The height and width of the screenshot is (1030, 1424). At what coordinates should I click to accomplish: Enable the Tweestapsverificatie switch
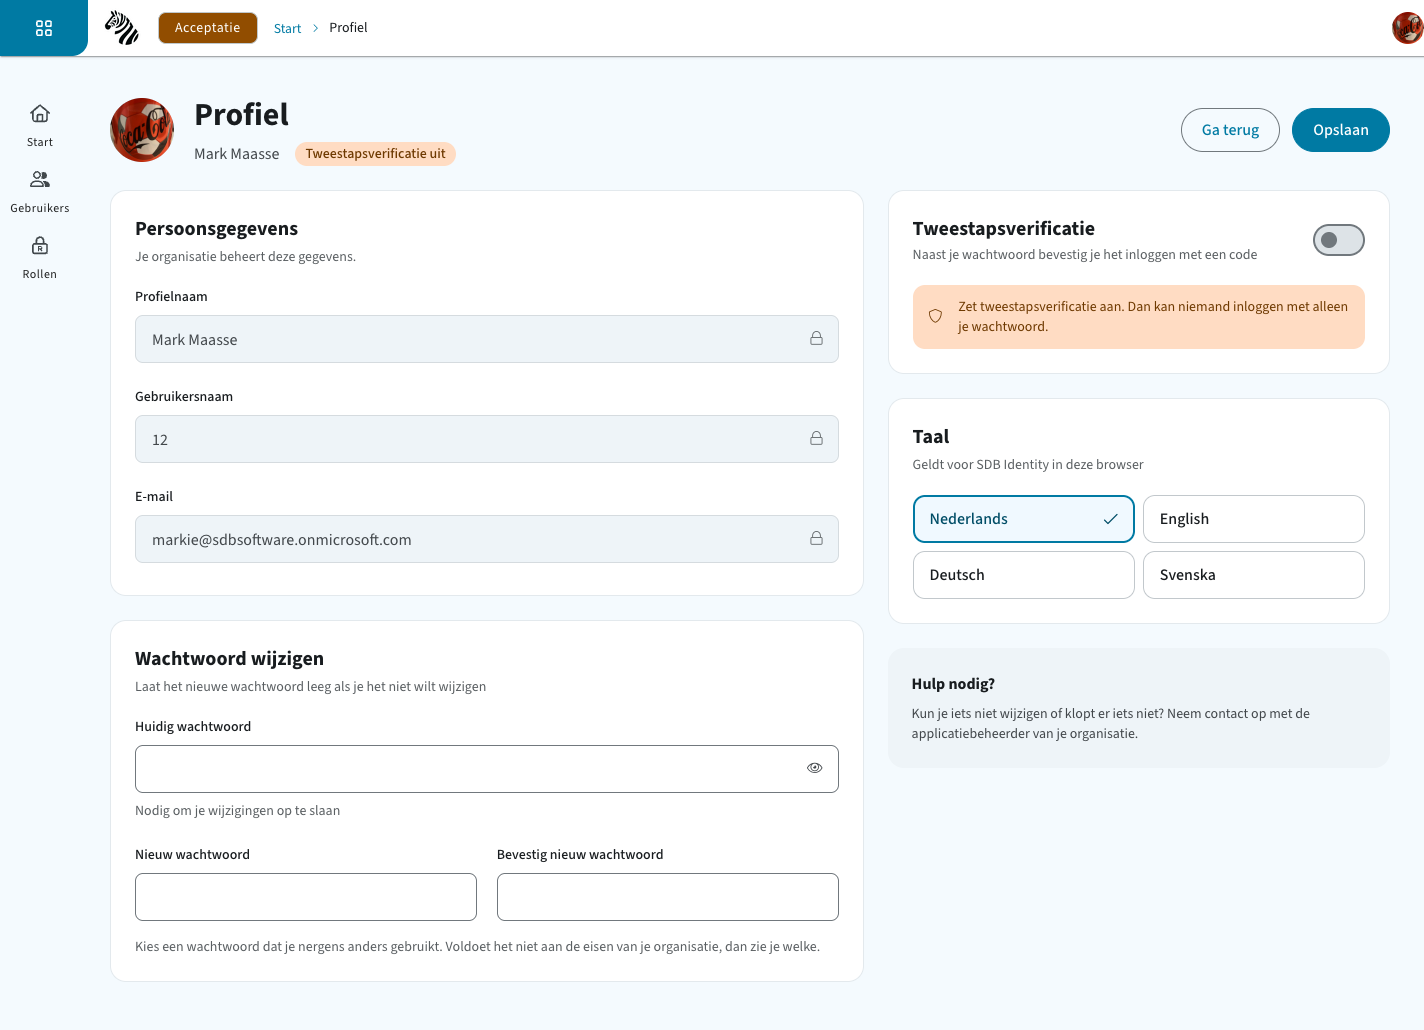[1338, 240]
